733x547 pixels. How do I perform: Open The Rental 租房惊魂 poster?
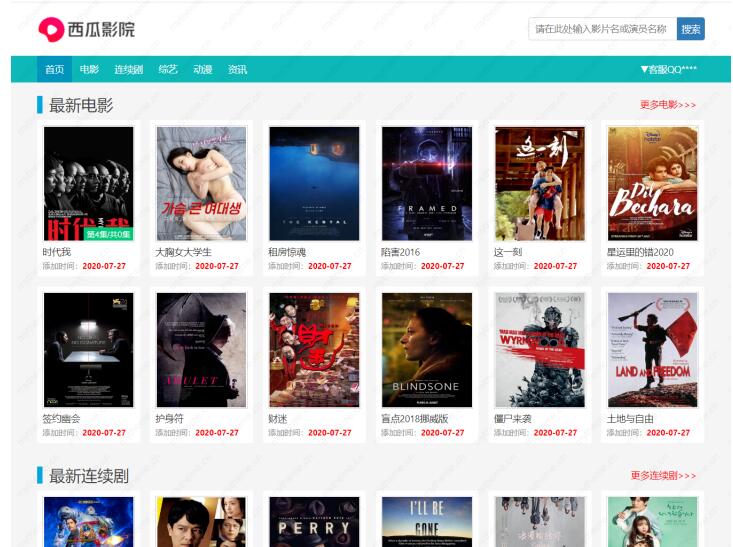point(314,183)
